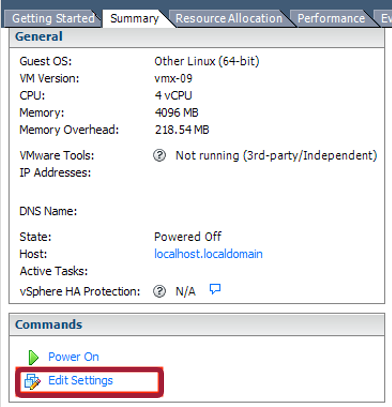
Task: Select the Other Linux (64-bit) value
Action: click(207, 61)
